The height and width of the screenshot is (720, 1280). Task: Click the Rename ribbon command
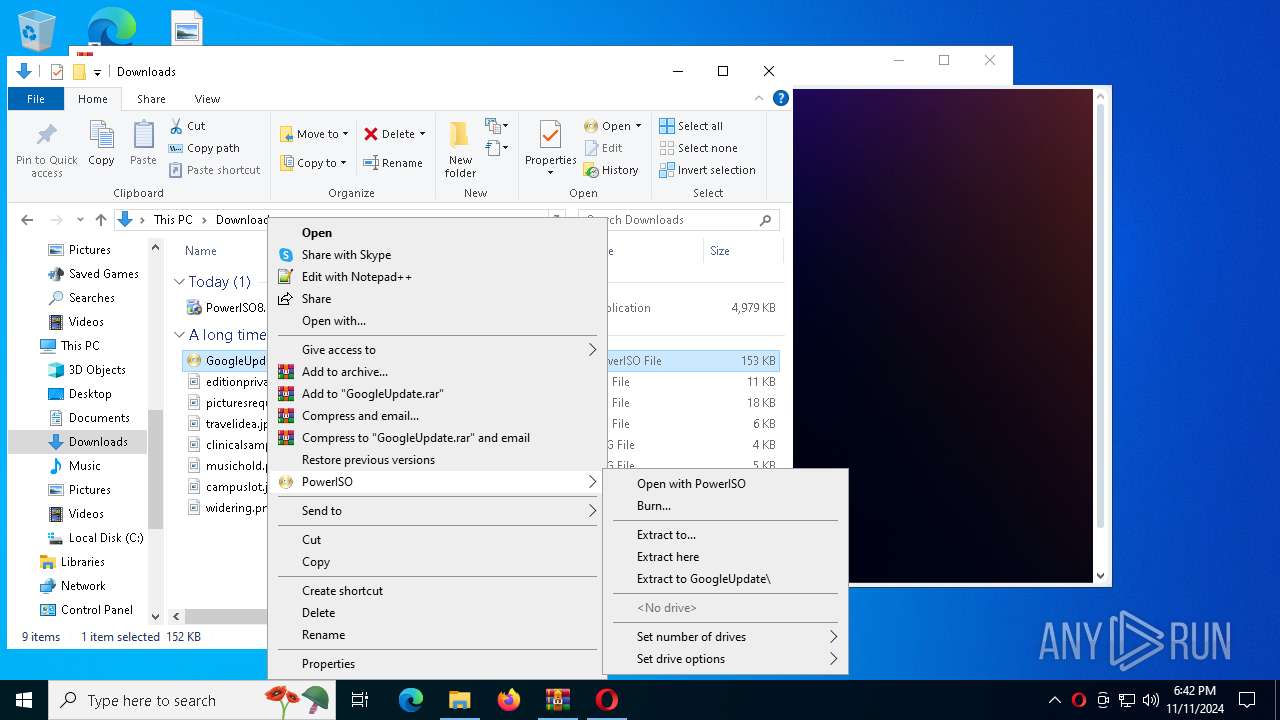[393, 163]
